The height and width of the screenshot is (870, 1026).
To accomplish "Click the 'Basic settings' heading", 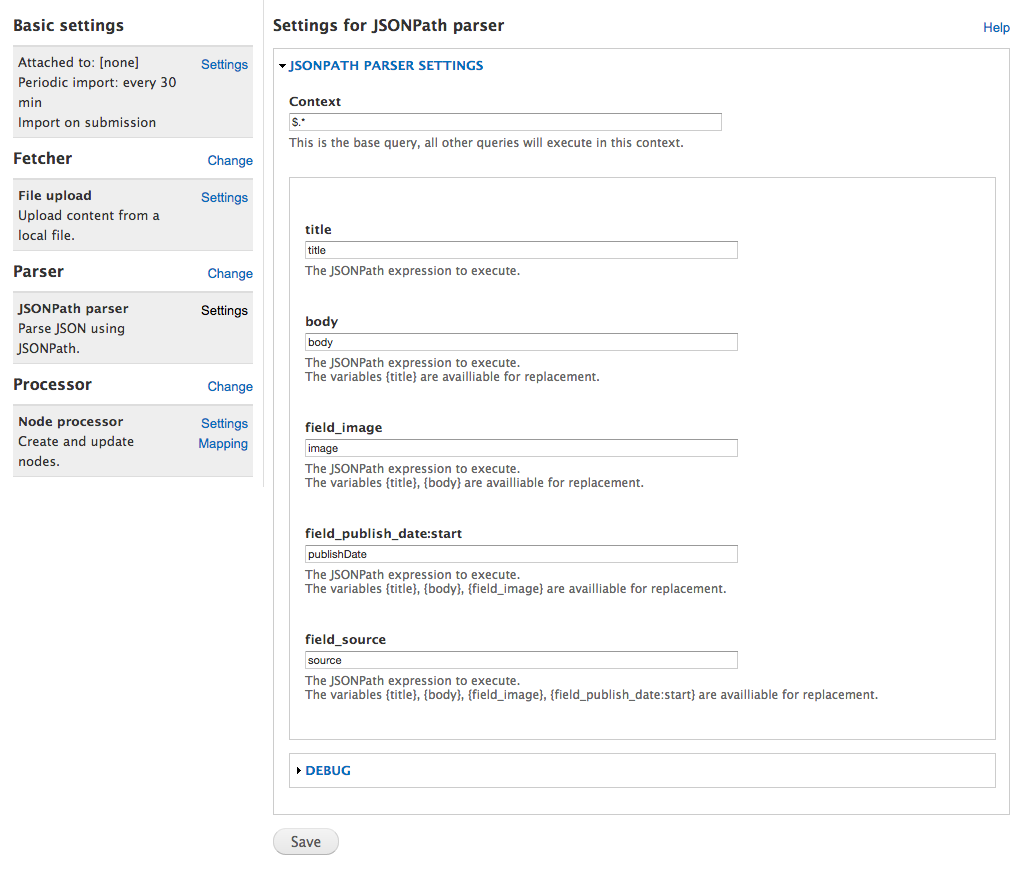I will [x=69, y=26].
